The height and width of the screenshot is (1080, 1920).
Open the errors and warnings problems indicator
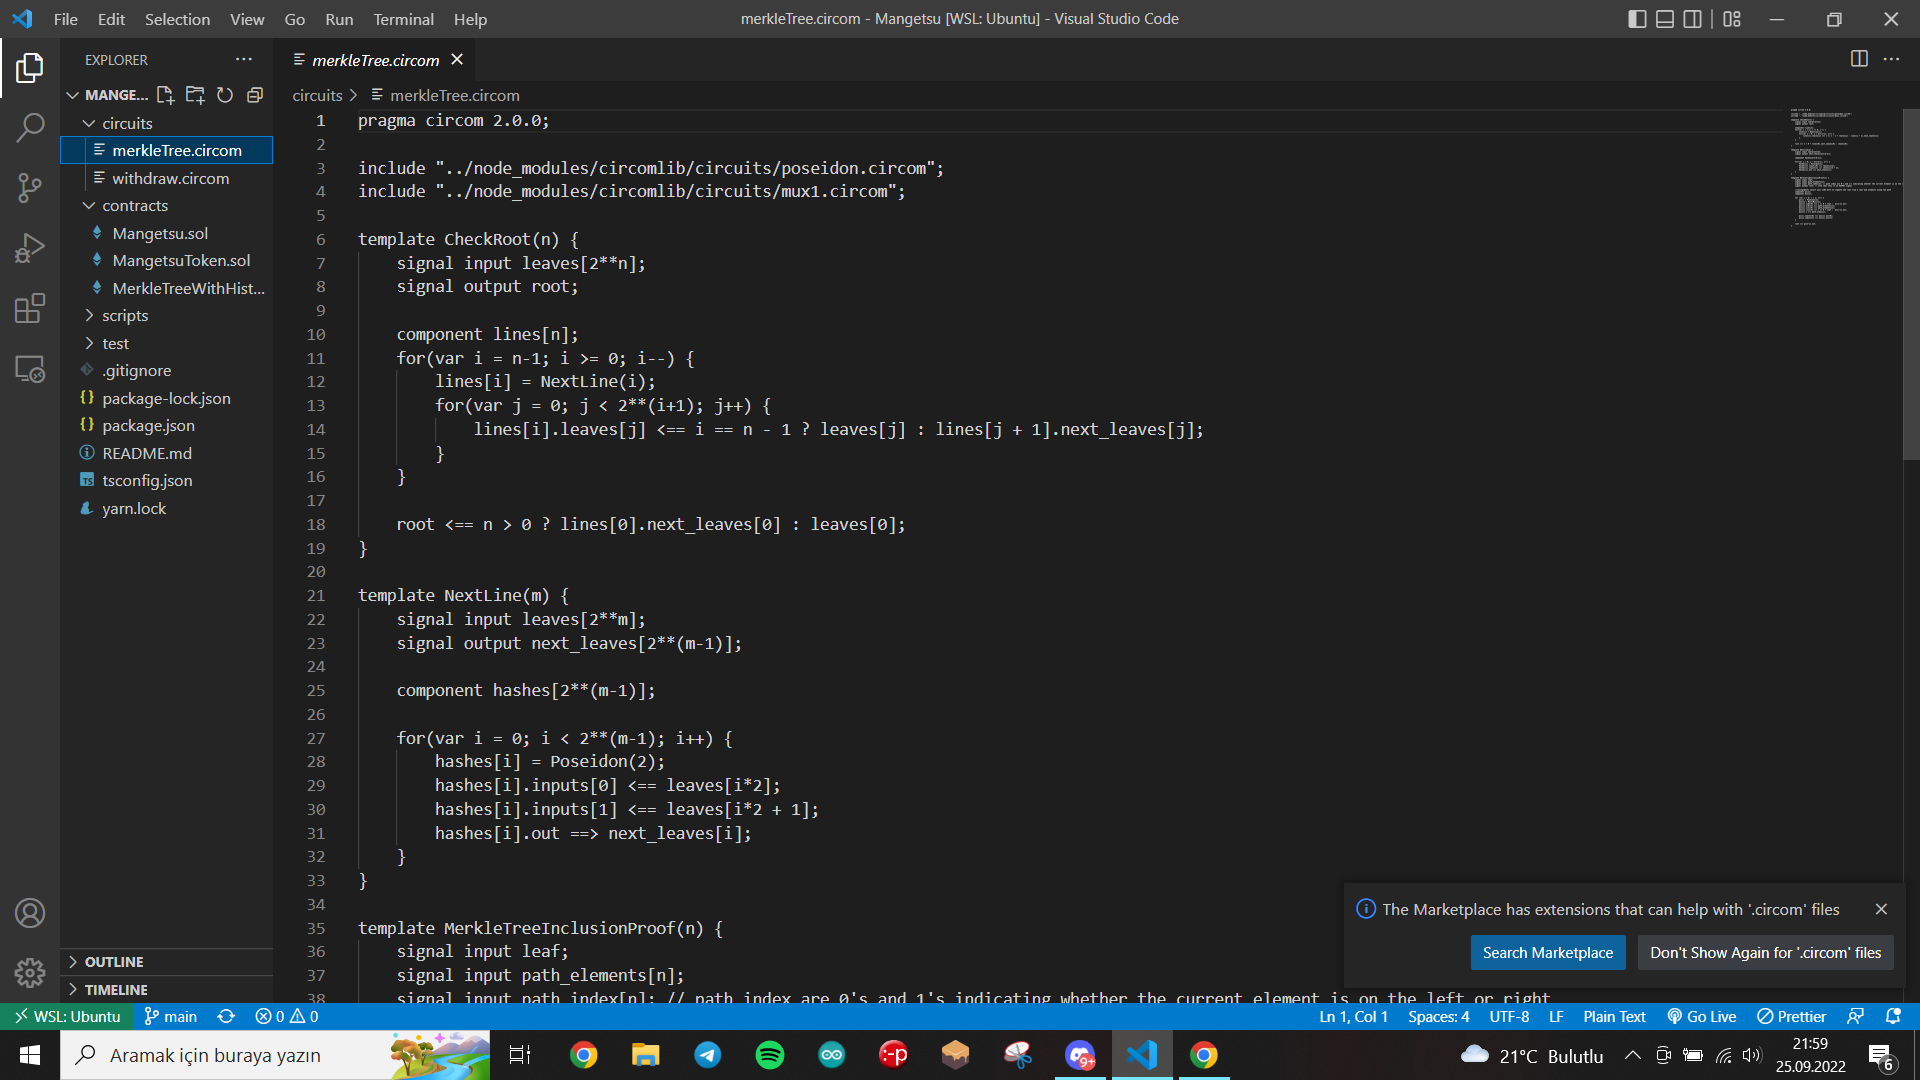click(287, 1016)
